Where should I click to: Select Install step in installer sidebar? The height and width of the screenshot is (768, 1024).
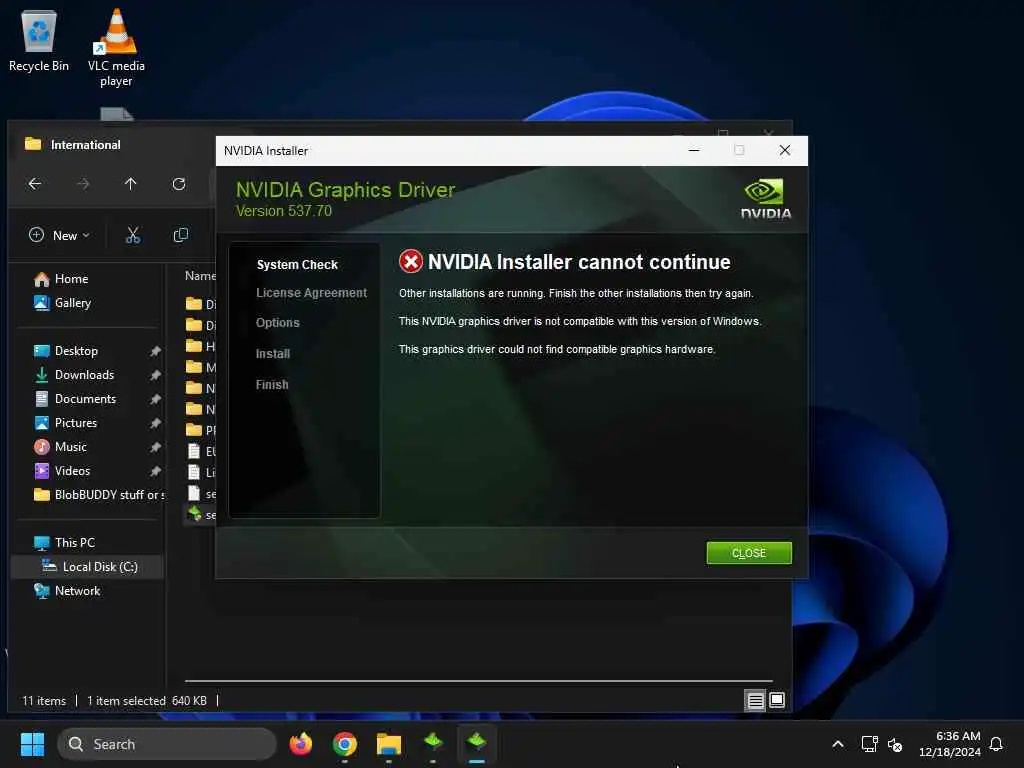pyautogui.click(x=272, y=354)
